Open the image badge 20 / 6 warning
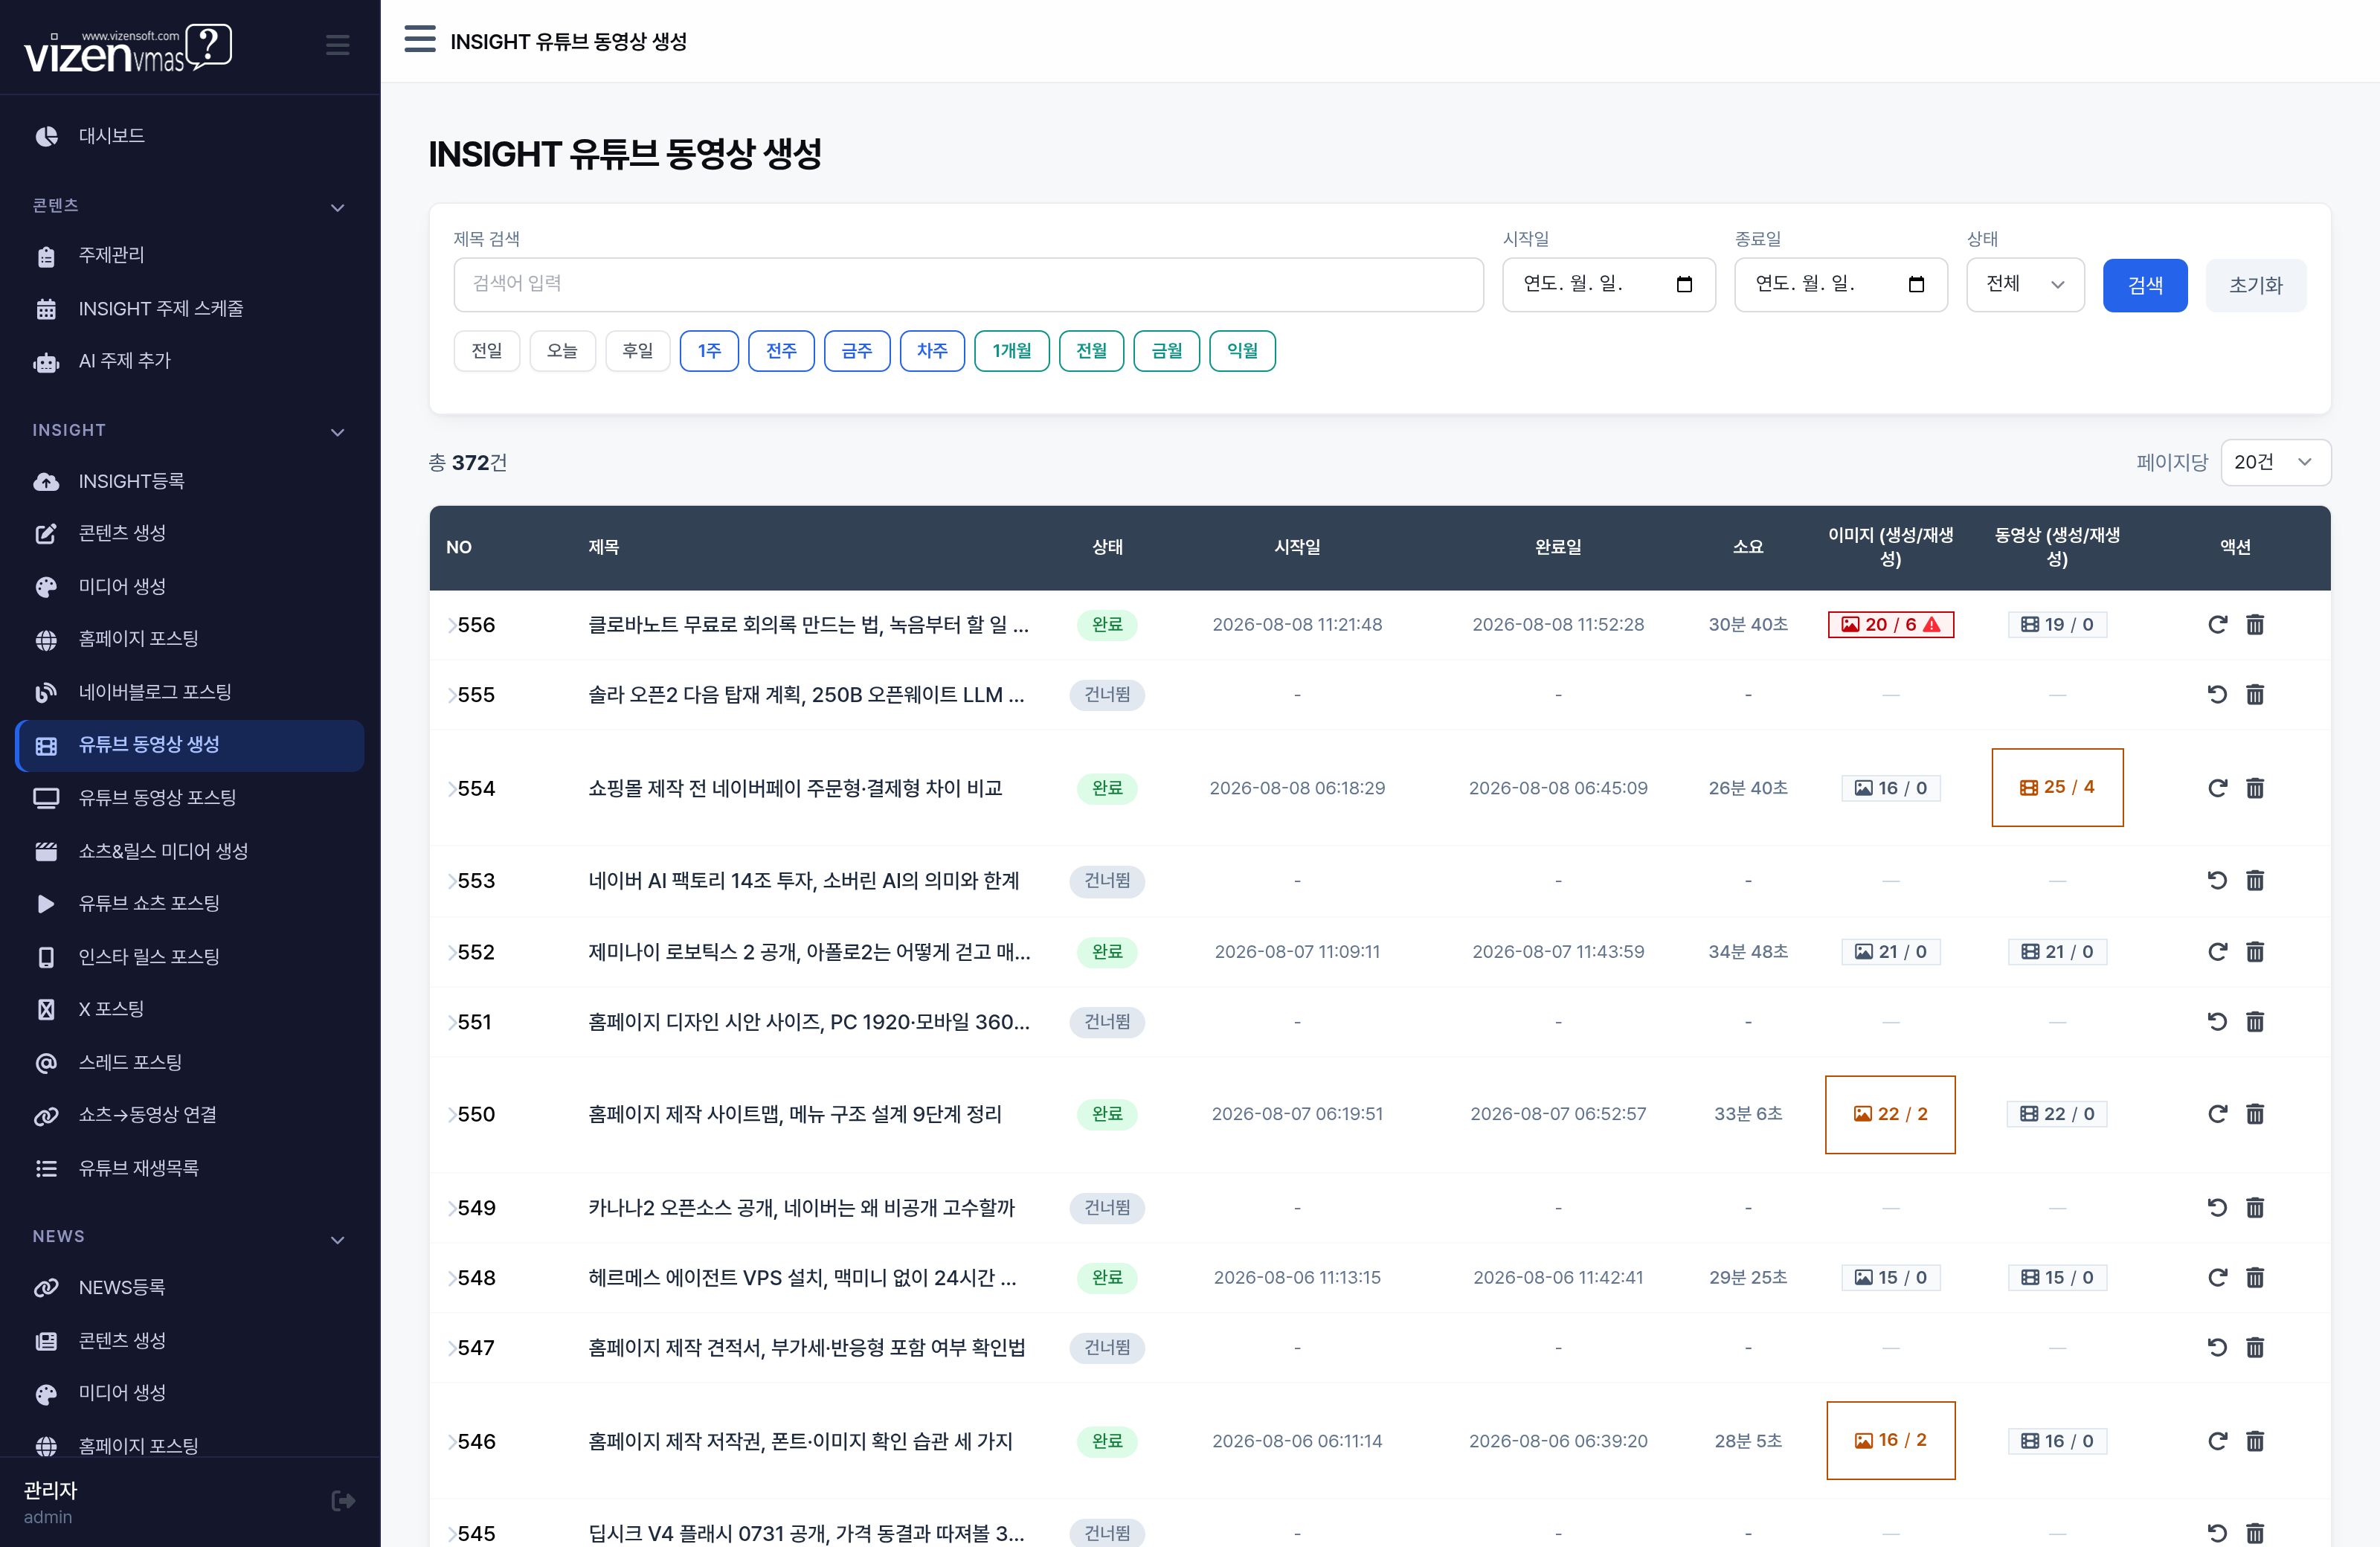Image resolution: width=2380 pixels, height=1547 pixels. tap(1890, 624)
